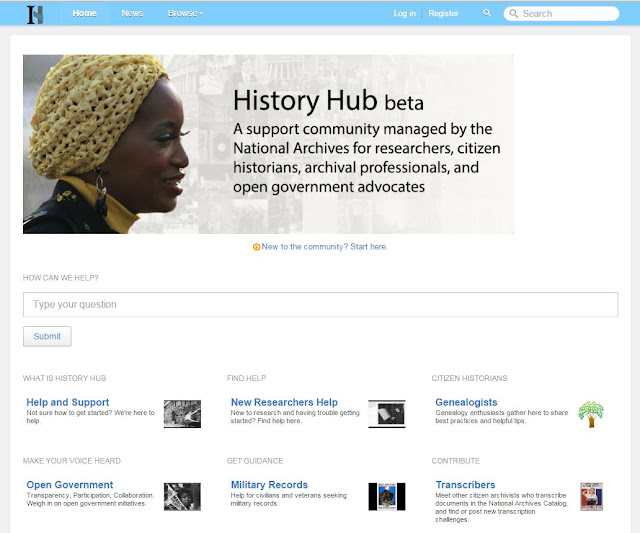Click the 'FIND HELP' heading text

pos(246,378)
